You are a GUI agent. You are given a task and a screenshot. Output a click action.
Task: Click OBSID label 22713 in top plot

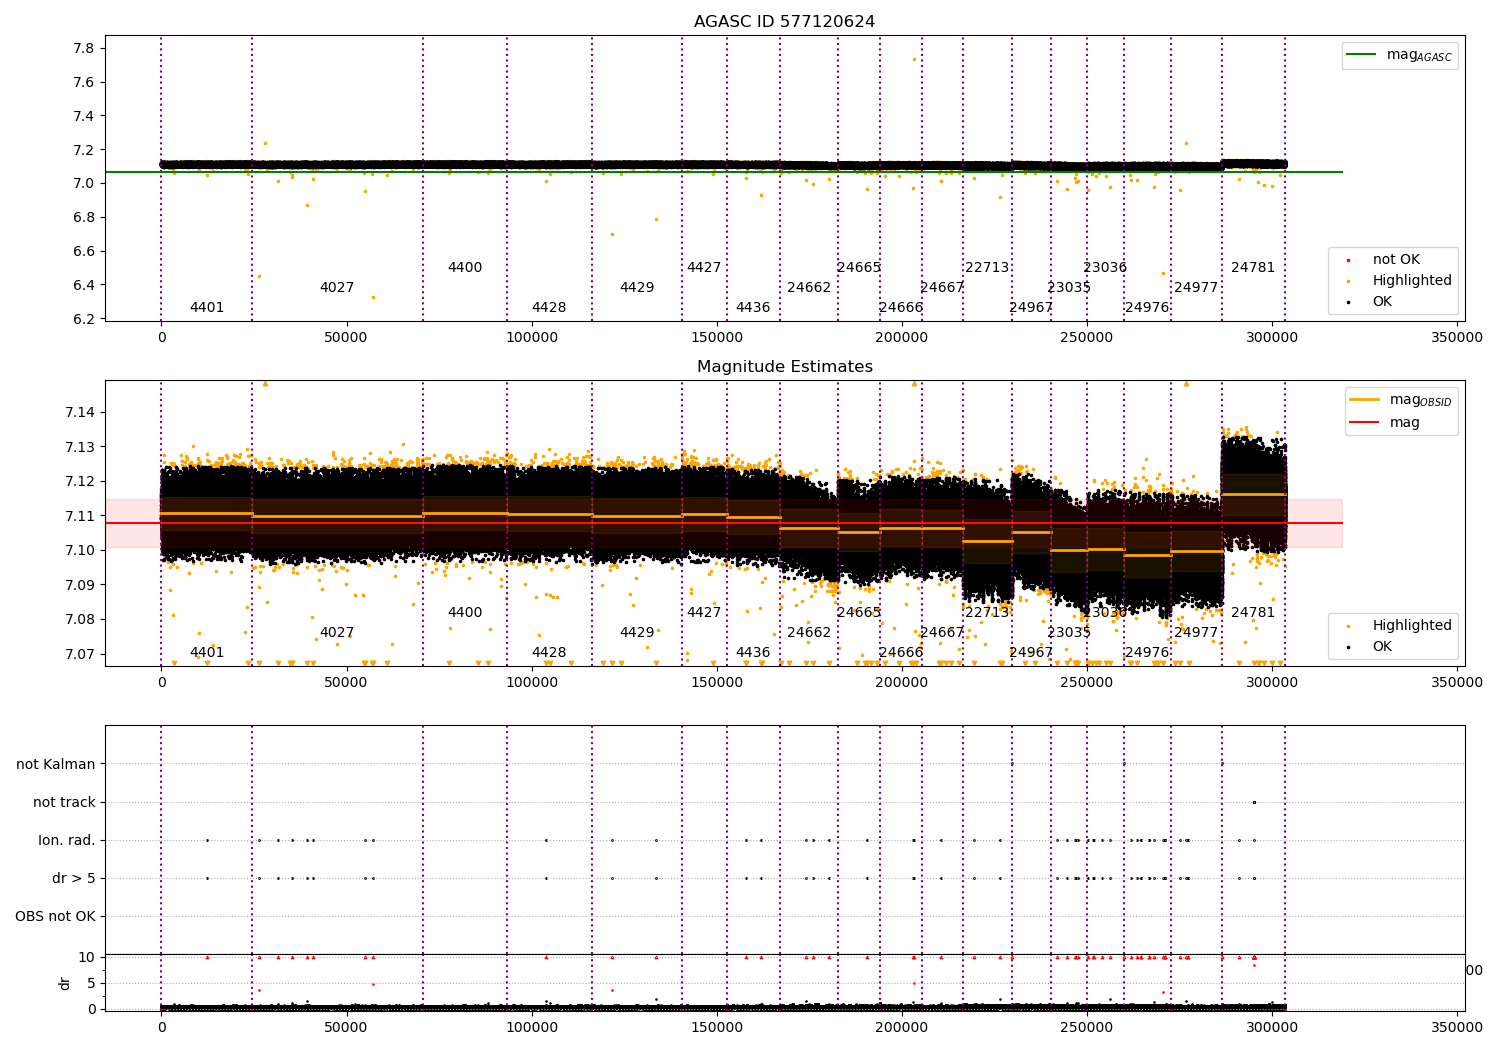tap(987, 268)
